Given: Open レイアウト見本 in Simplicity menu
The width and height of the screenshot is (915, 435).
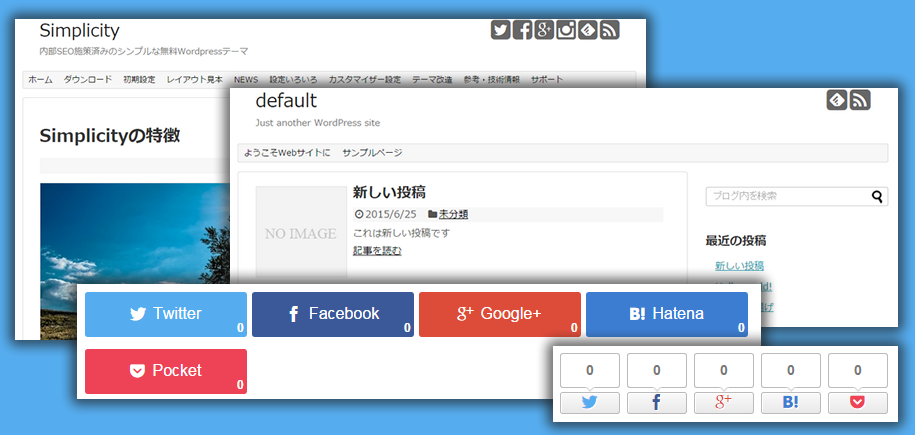Looking at the screenshot, I should [x=194, y=80].
